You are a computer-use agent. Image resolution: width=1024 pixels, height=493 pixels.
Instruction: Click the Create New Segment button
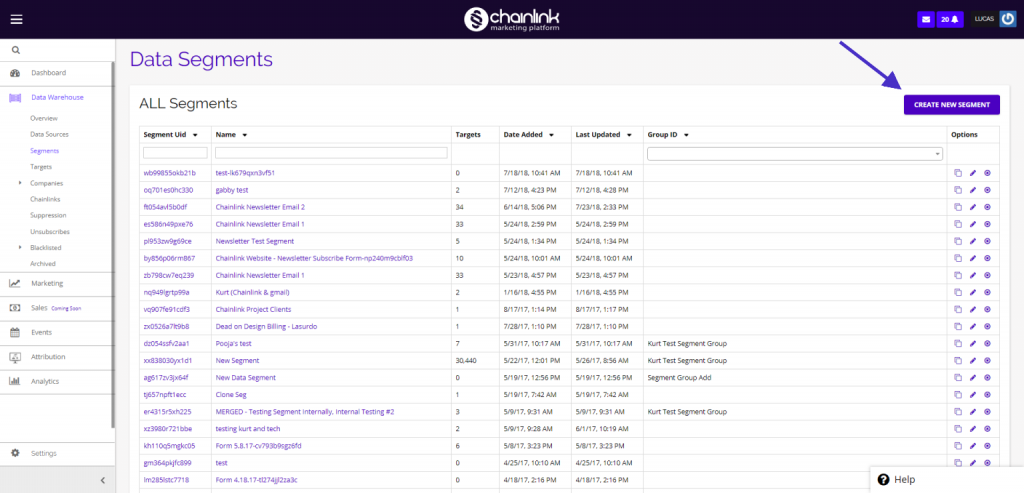click(x=951, y=104)
